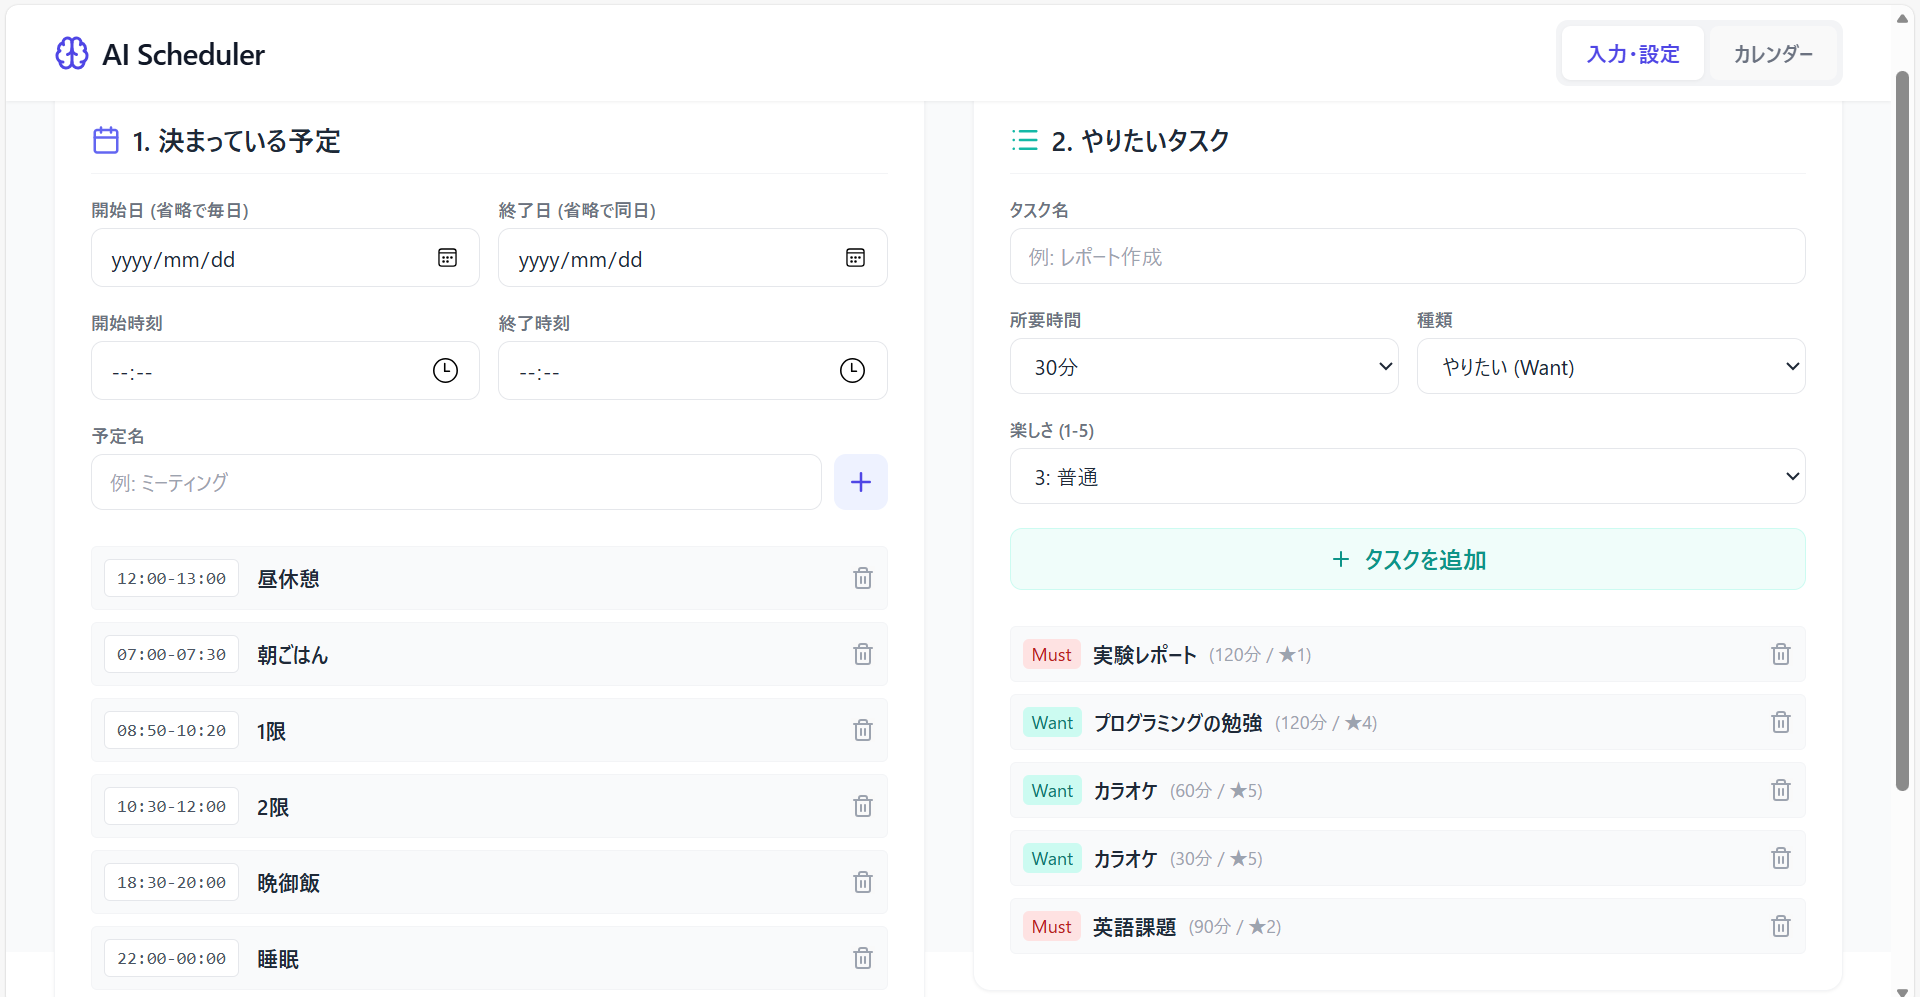
Task: Delete the 昼休憩 schedule entry
Action: click(x=862, y=578)
